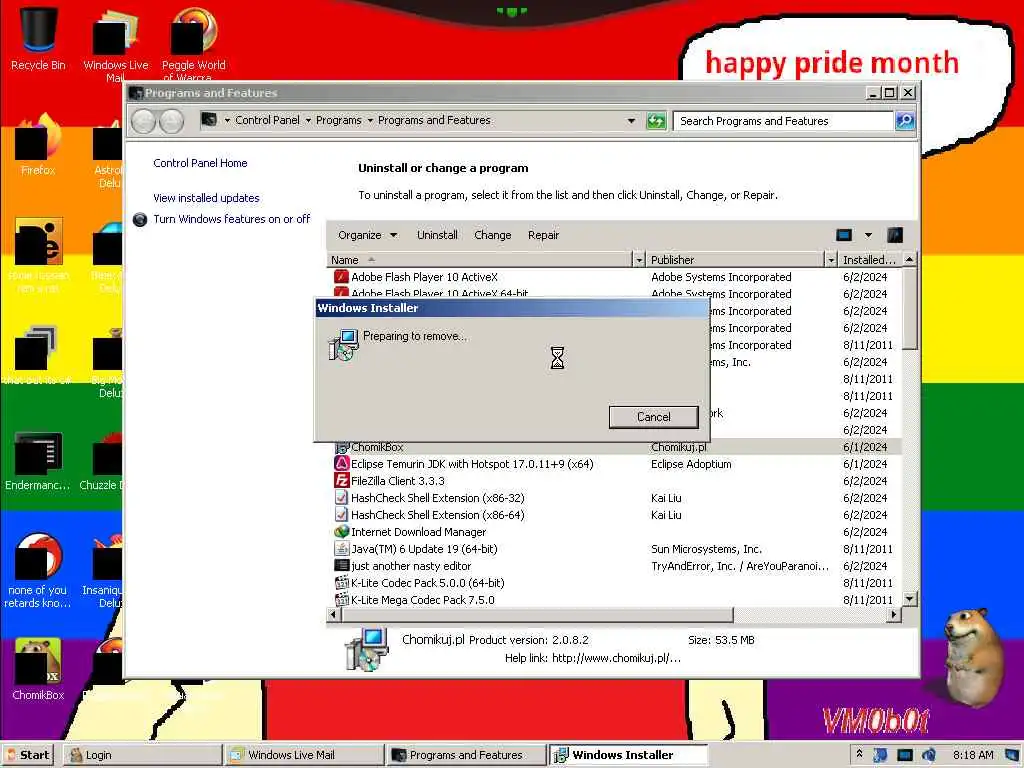
Task: Switch to Programs and Features taskbar item
Action: click(466, 755)
